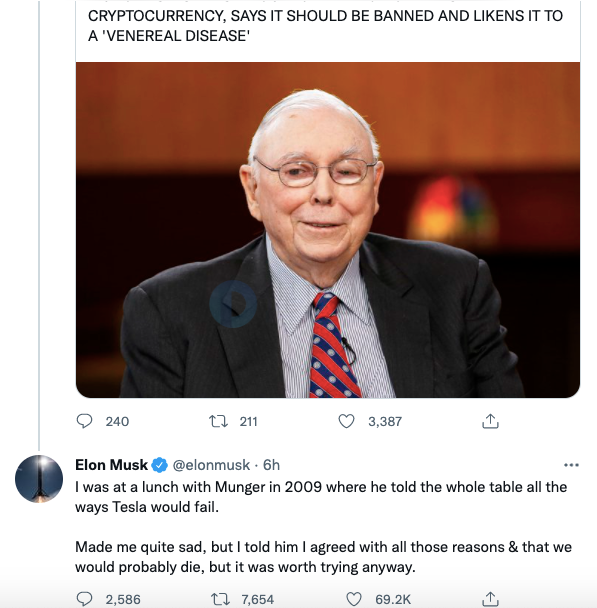Click the 211 retweet count
The width and height of the screenshot is (597, 608).
[248, 421]
